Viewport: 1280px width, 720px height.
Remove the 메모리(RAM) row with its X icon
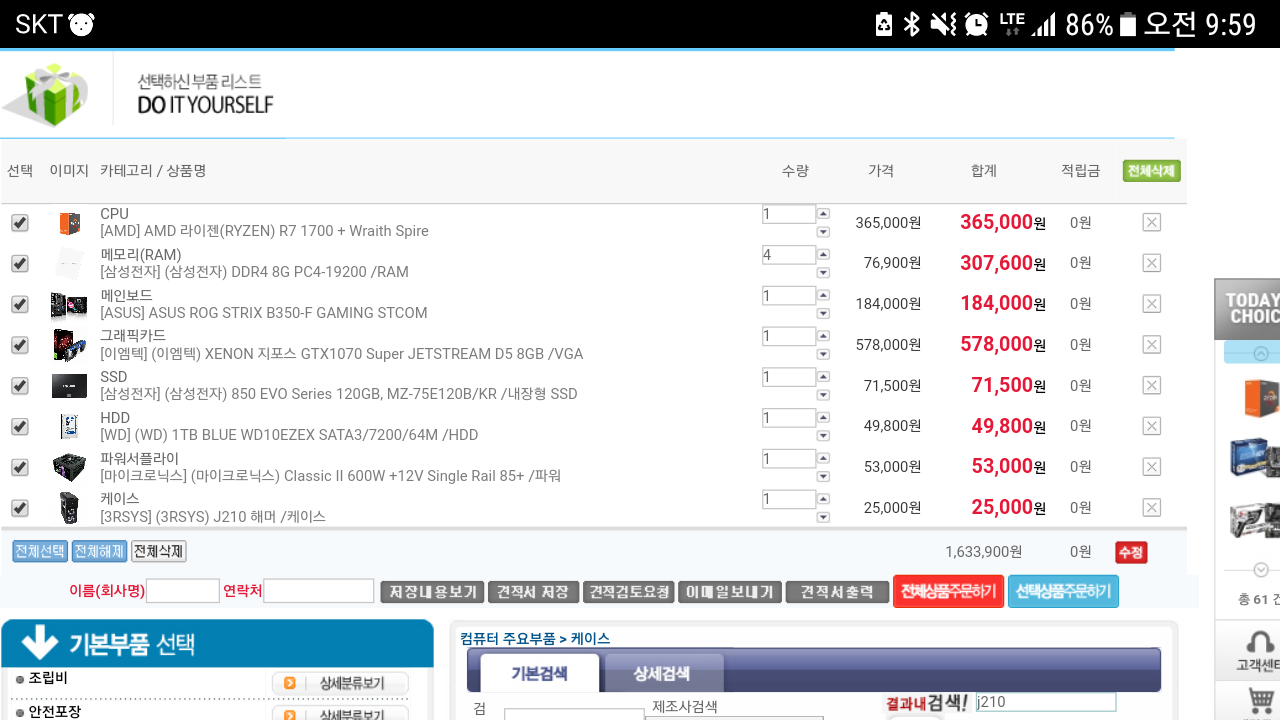click(1151, 263)
